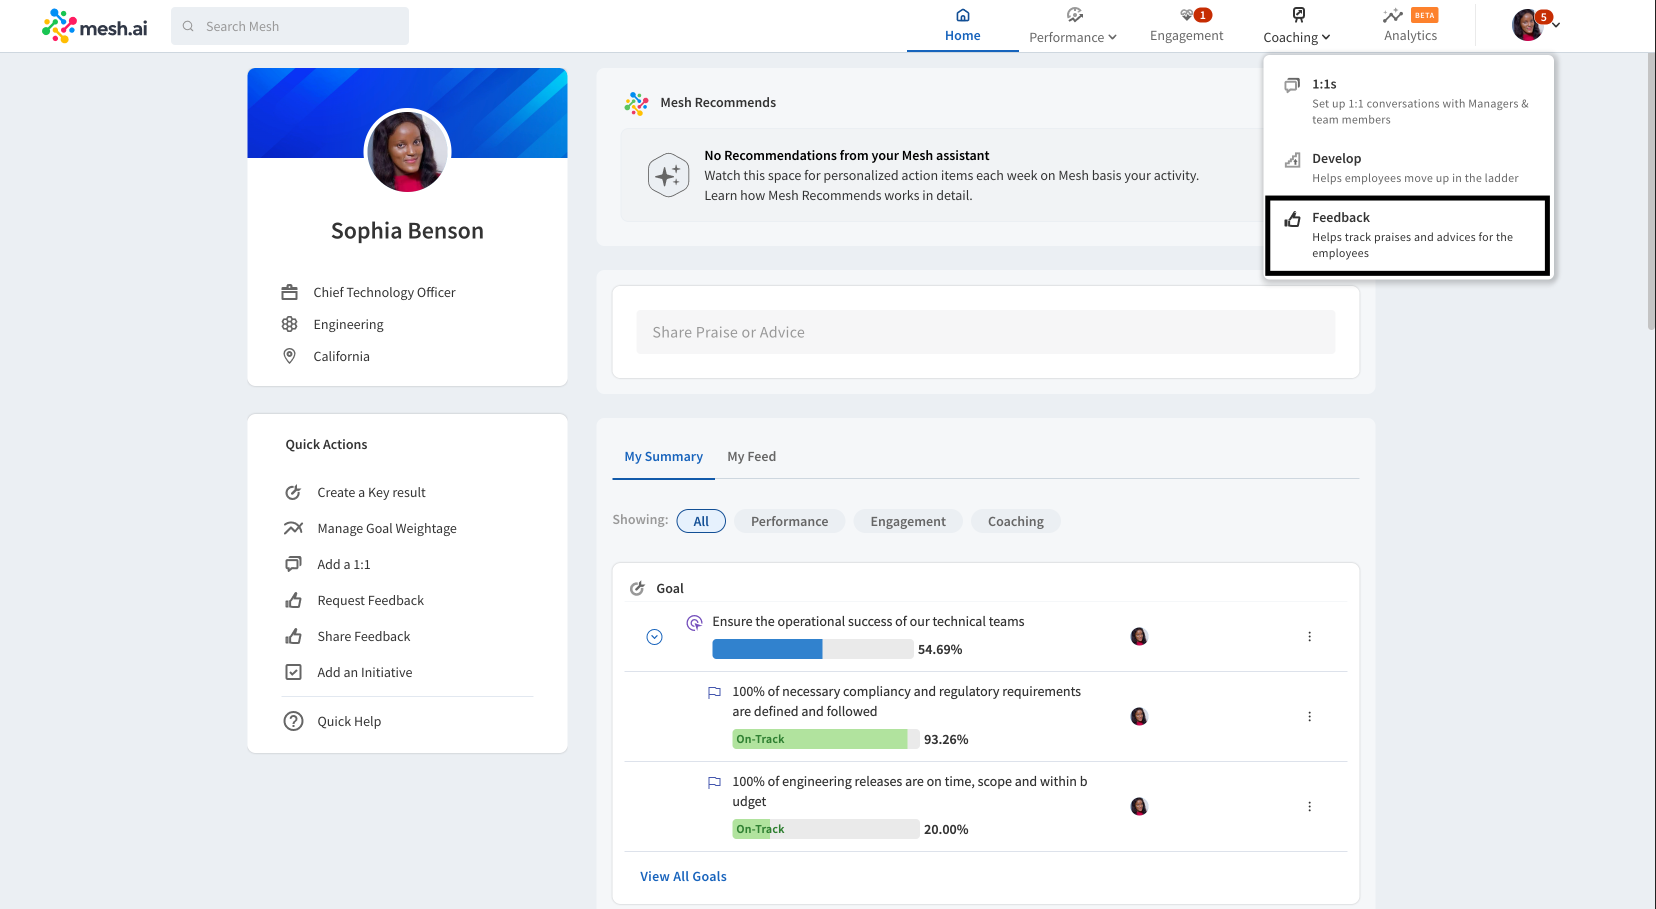Go to Home in top navigation
1656x909 pixels.
pyautogui.click(x=963, y=26)
